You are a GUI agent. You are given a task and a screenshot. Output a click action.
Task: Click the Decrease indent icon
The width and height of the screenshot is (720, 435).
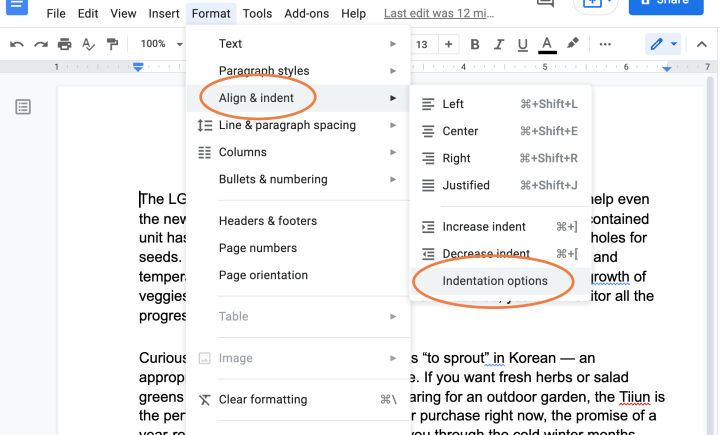(x=428, y=254)
